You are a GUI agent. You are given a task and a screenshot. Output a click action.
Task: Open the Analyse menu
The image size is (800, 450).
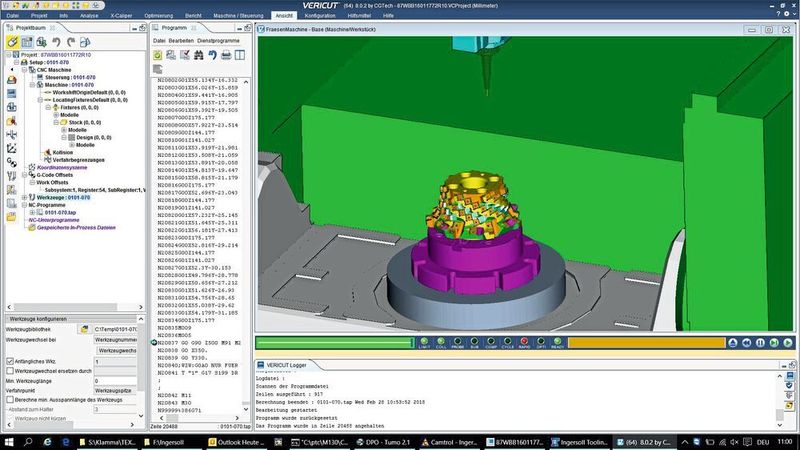pyautogui.click(x=89, y=16)
